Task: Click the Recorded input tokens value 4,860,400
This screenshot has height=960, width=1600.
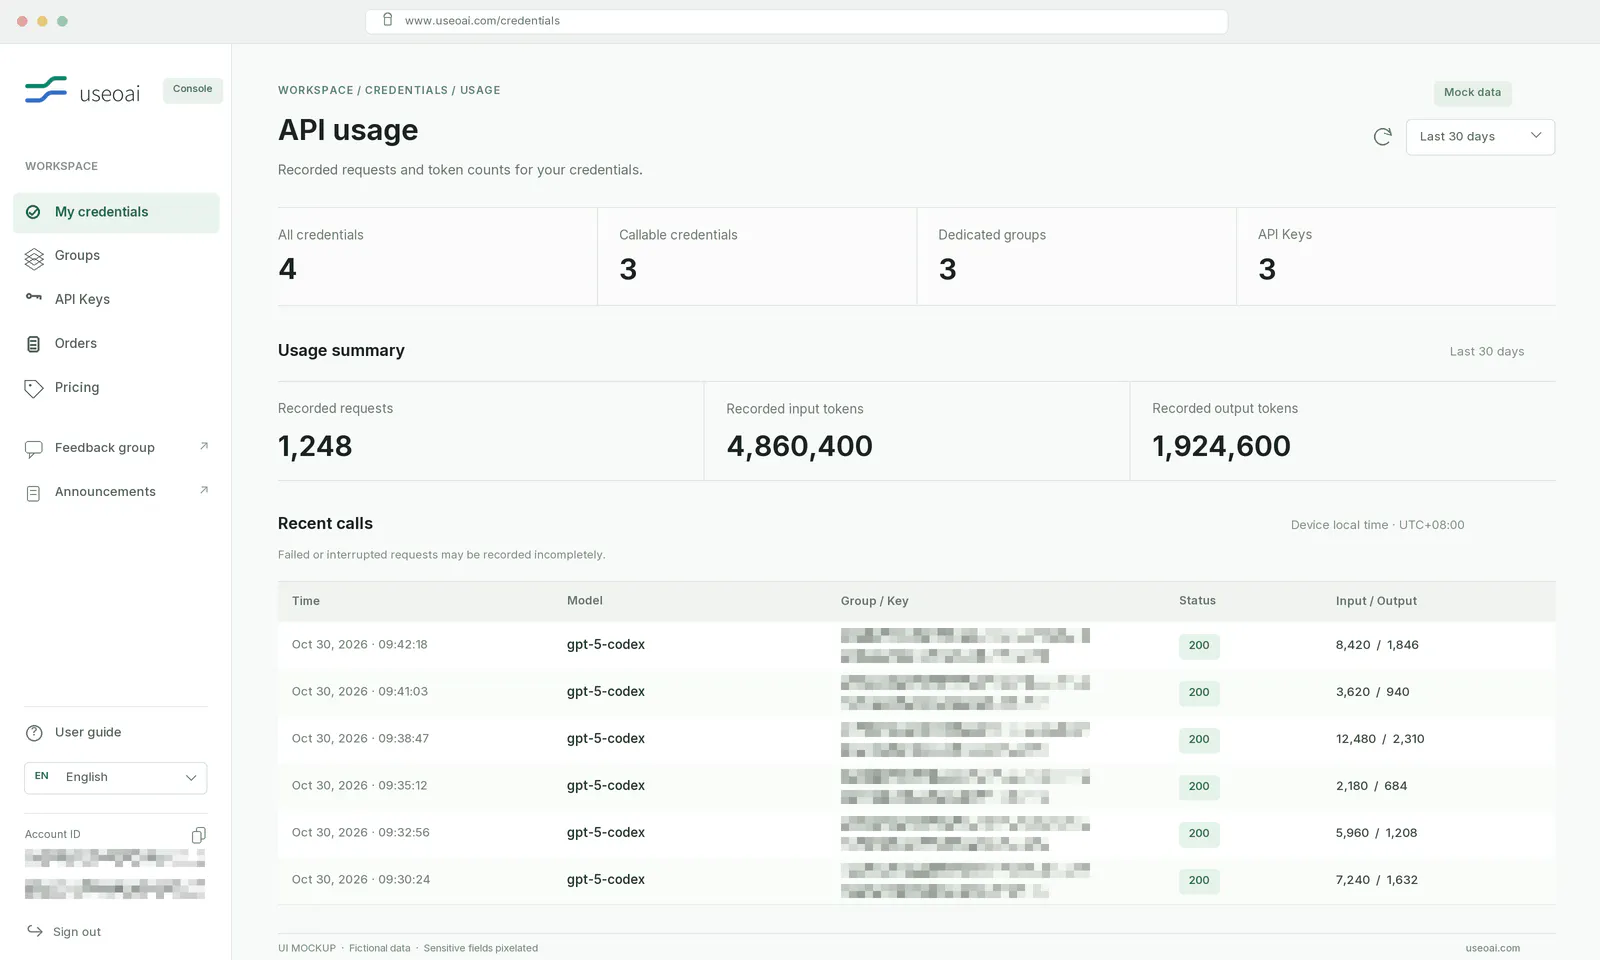Action: 799,446
